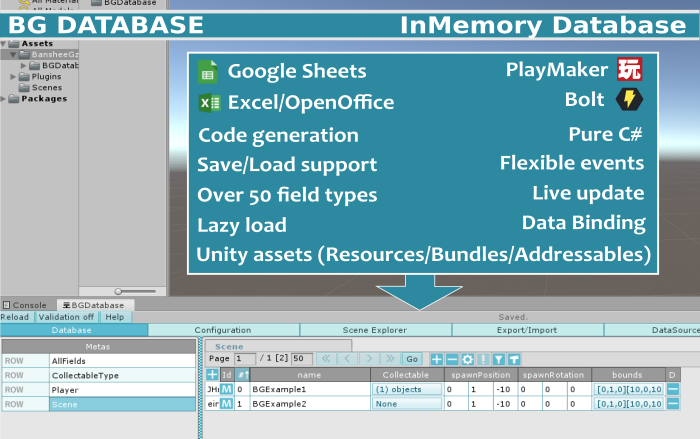Image resolution: width=700 pixels, height=439 pixels.
Task: Go to next page arrow
Action: tap(369, 358)
